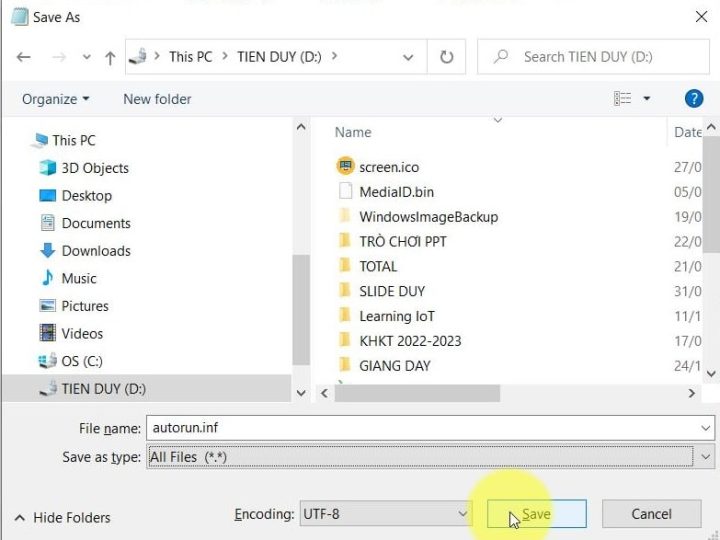
Task: Click the Save button
Action: 536,514
